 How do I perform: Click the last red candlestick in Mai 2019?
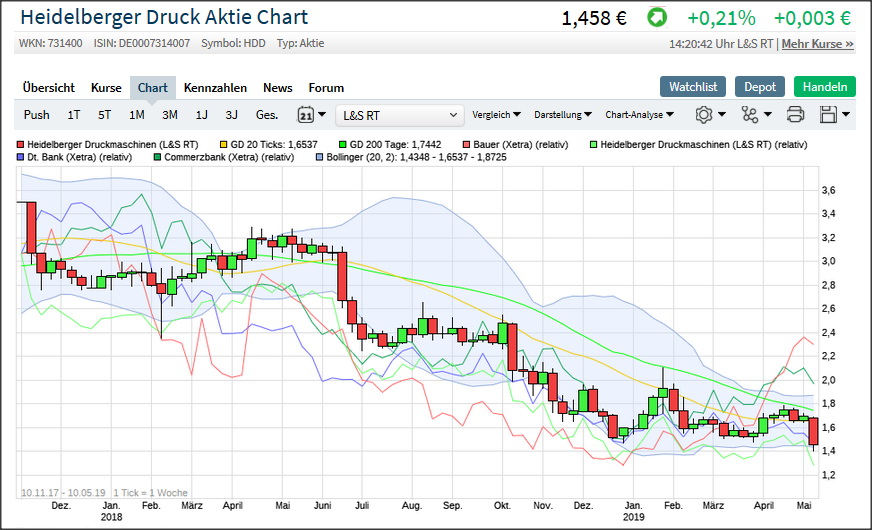814,432
